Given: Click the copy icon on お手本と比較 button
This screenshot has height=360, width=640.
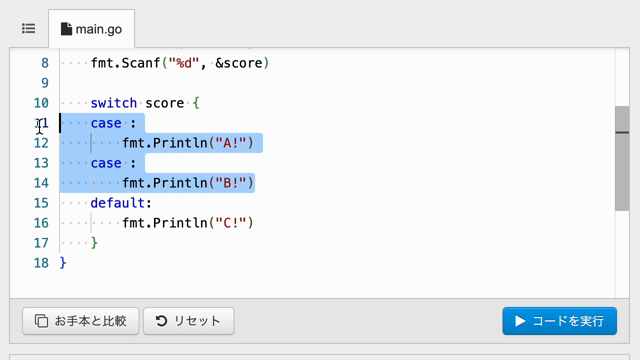Looking at the screenshot, I should pyautogui.click(x=41, y=321).
